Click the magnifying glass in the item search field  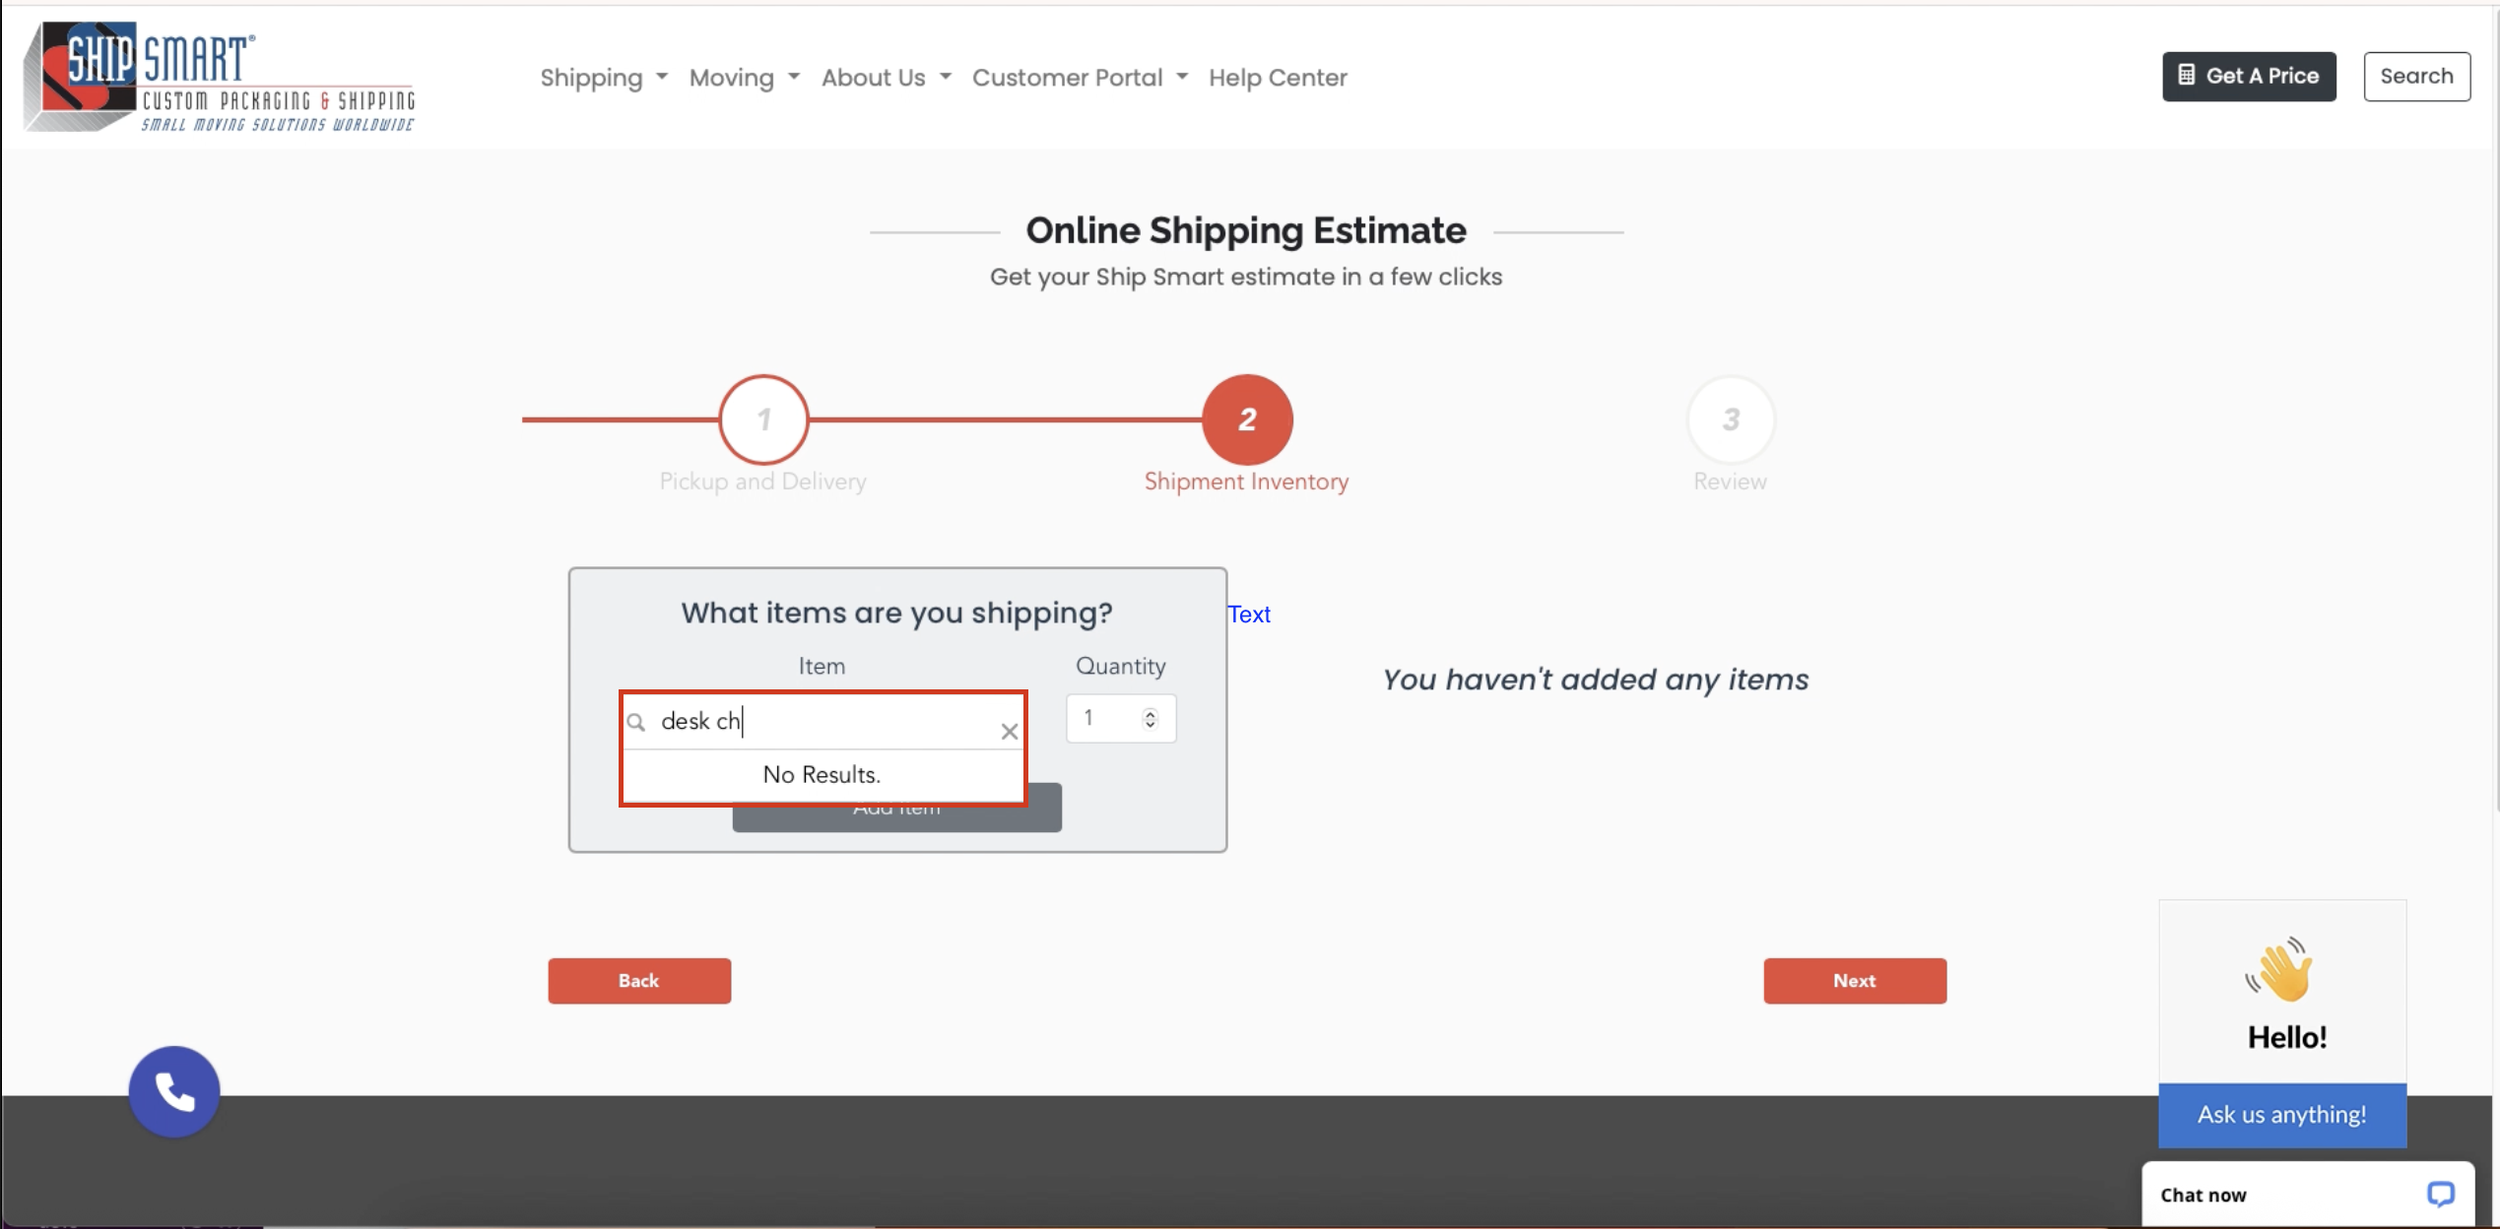(x=638, y=721)
